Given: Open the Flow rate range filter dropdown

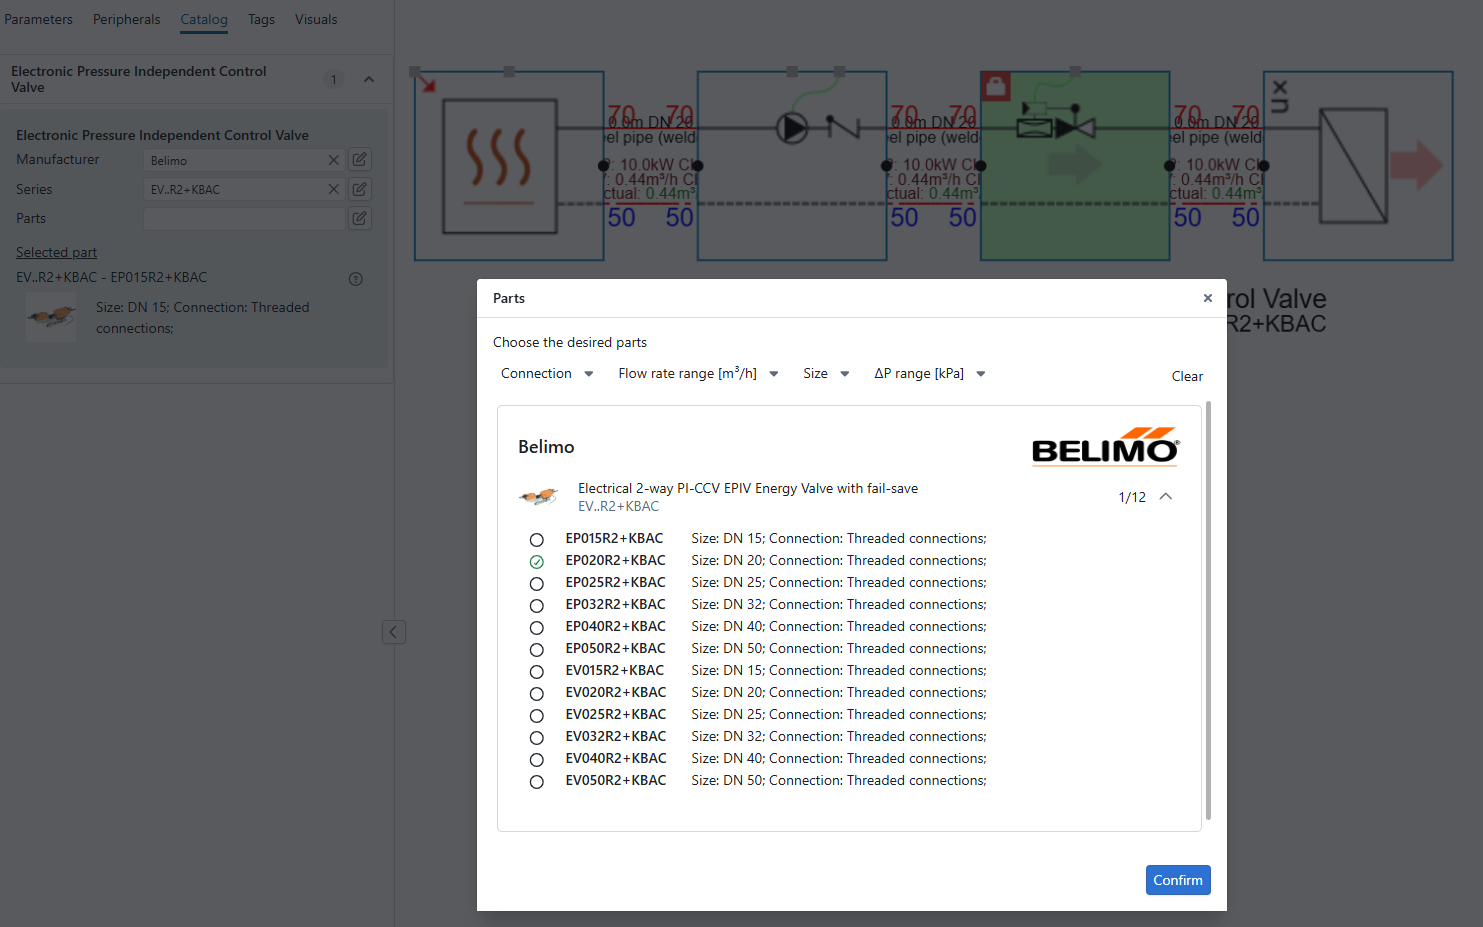Looking at the screenshot, I should point(698,374).
